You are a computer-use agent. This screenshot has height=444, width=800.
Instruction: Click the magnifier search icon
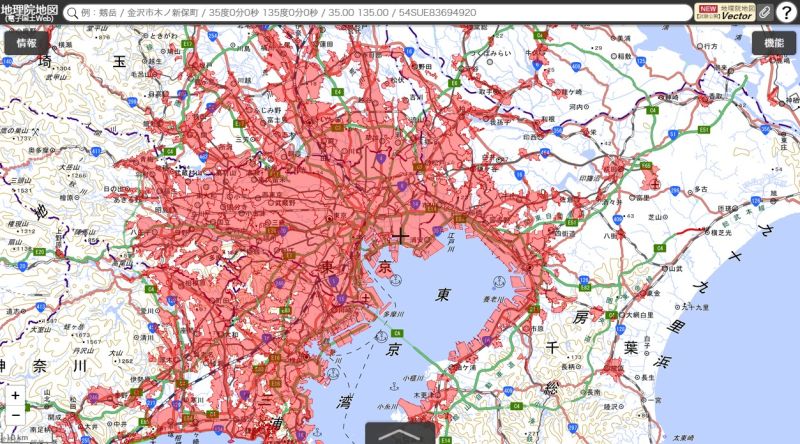click(73, 13)
